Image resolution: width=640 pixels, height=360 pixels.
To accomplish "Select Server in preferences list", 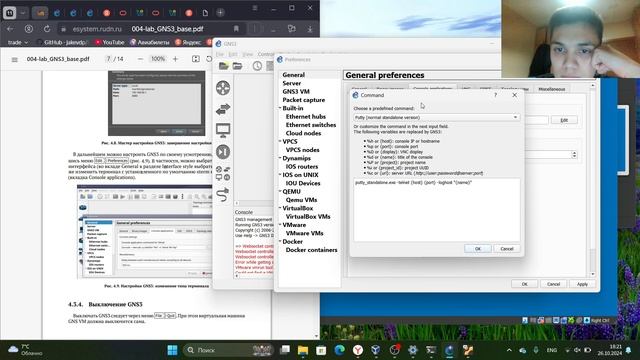I will [x=291, y=83].
